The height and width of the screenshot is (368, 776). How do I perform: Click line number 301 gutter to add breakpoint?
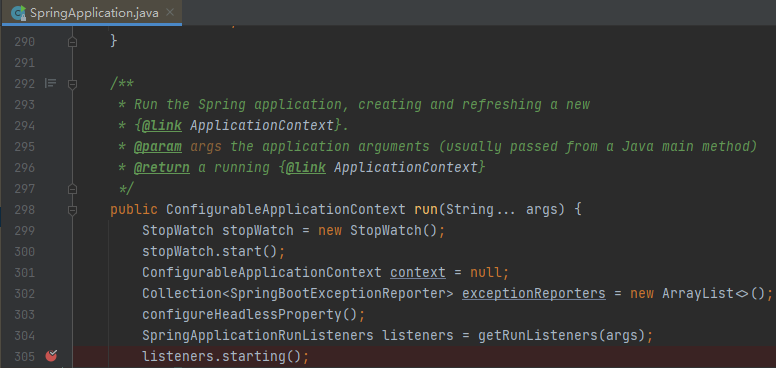pyautogui.click(x=25, y=273)
